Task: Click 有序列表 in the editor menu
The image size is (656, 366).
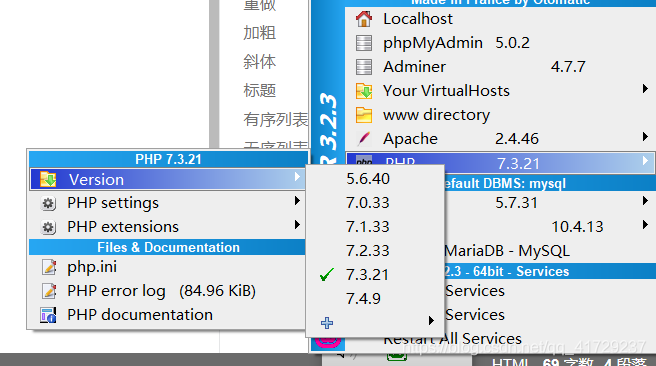Action: (276, 120)
